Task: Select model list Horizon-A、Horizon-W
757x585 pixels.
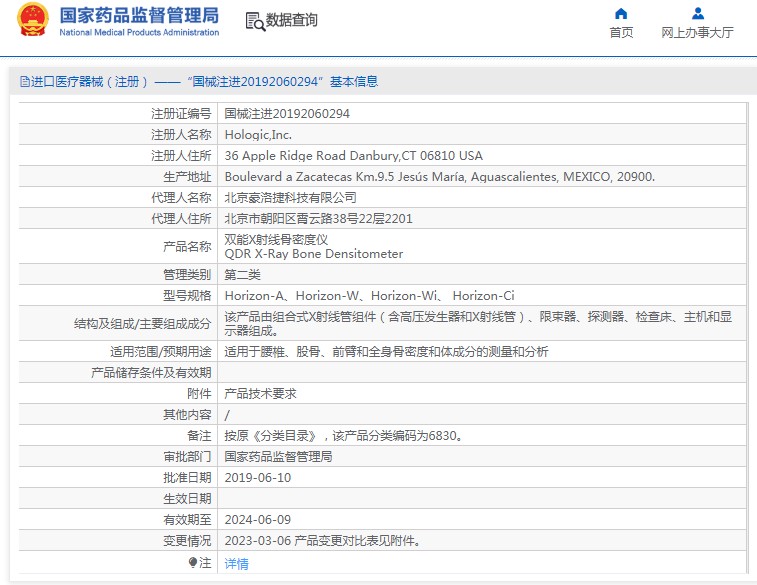Action: coord(369,295)
